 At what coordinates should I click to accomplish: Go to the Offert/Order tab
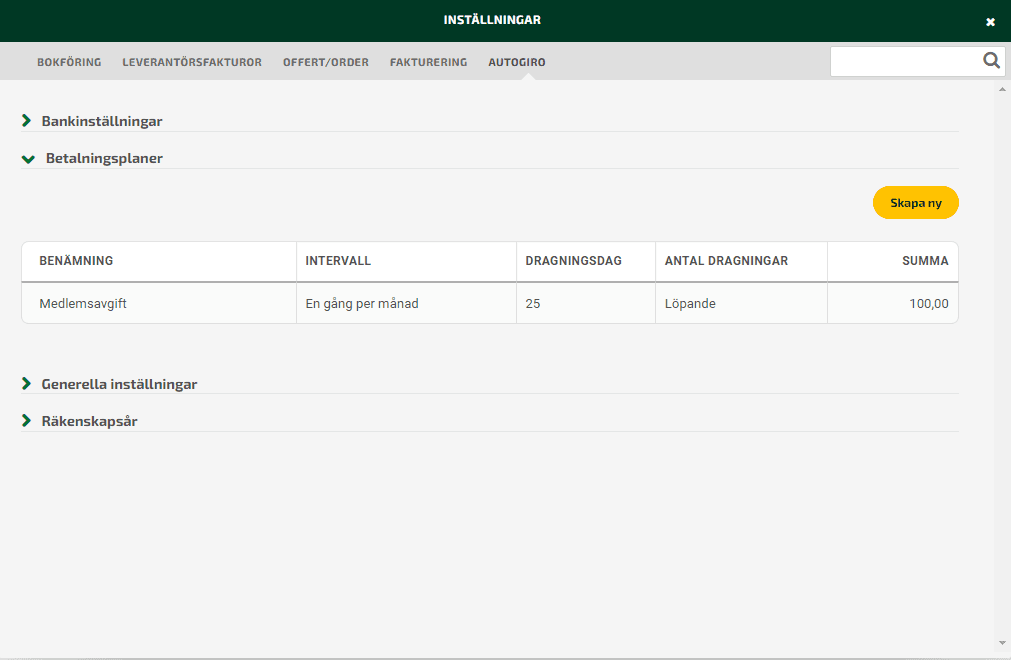(x=326, y=62)
